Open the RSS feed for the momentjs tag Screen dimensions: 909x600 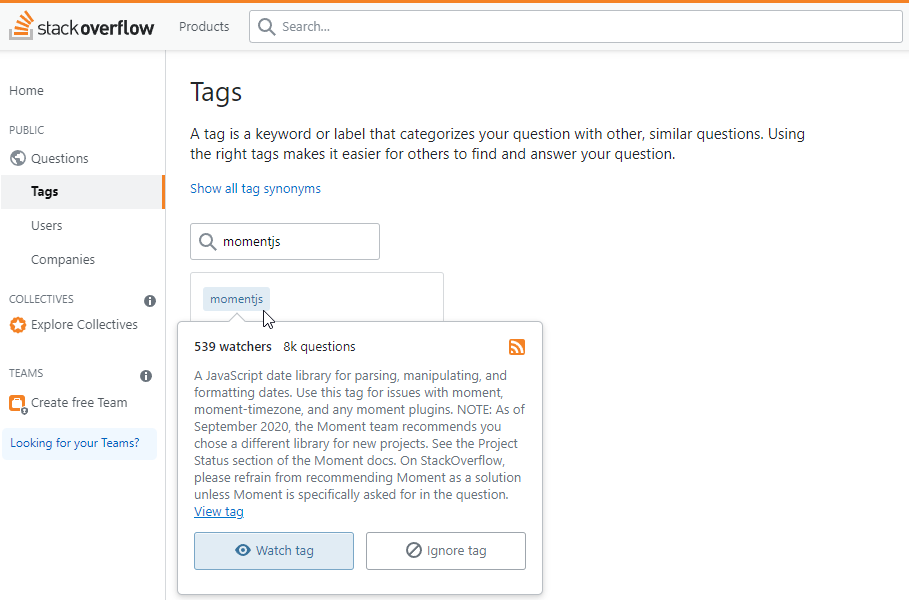pos(517,347)
